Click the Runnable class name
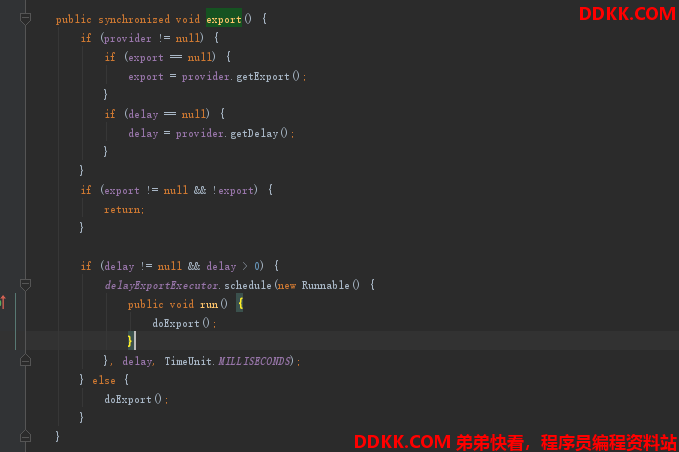 coord(325,285)
